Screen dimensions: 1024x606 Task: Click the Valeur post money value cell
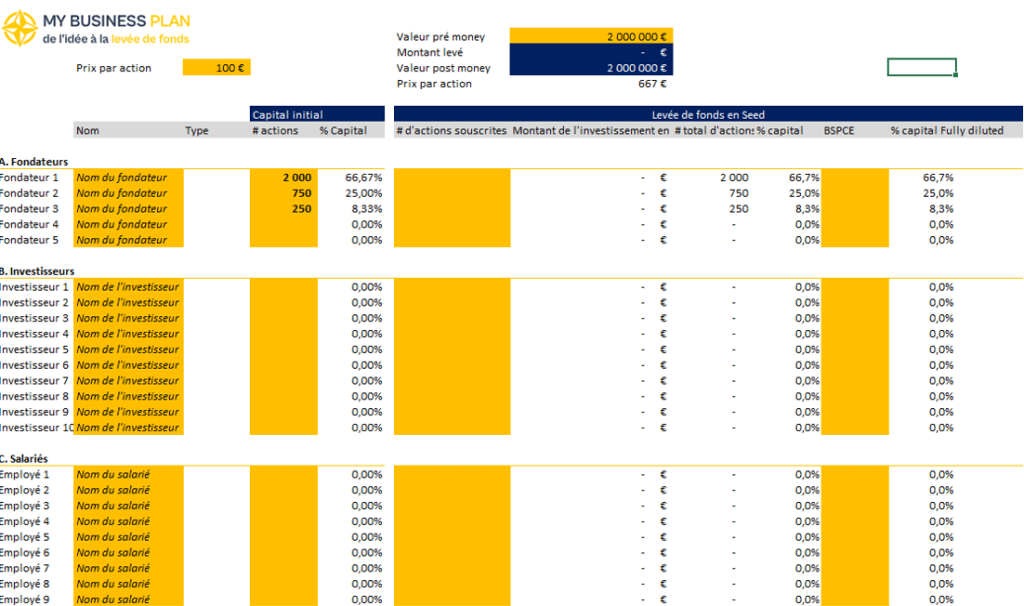coord(591,68)
